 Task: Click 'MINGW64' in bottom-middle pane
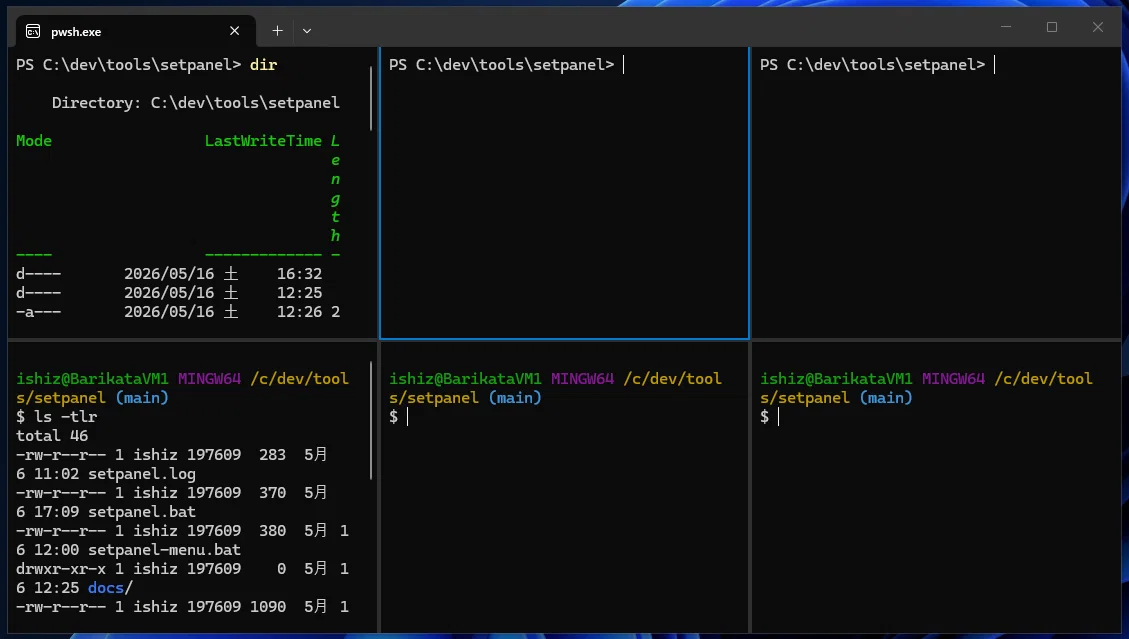click(583, 379)
